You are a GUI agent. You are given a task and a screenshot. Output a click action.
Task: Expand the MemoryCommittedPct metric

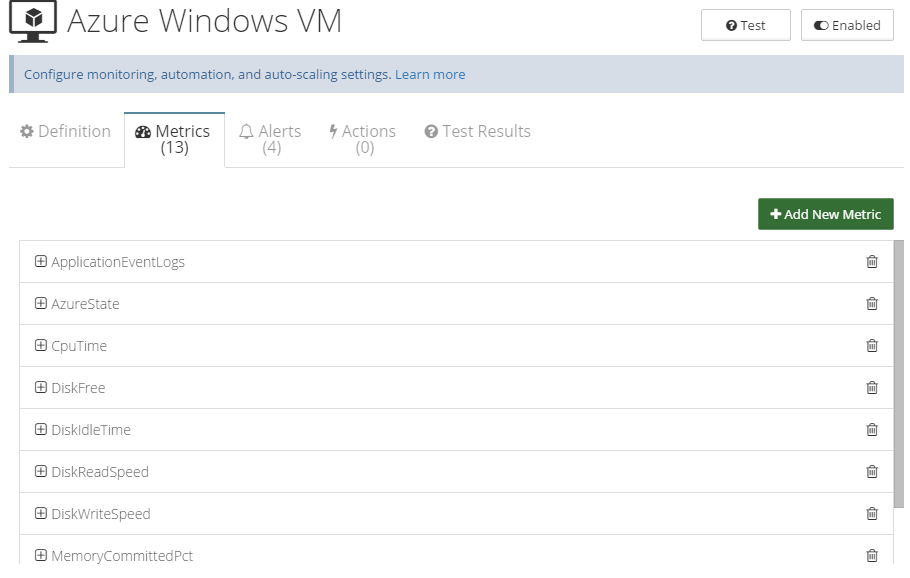click(x=41, y=555)
